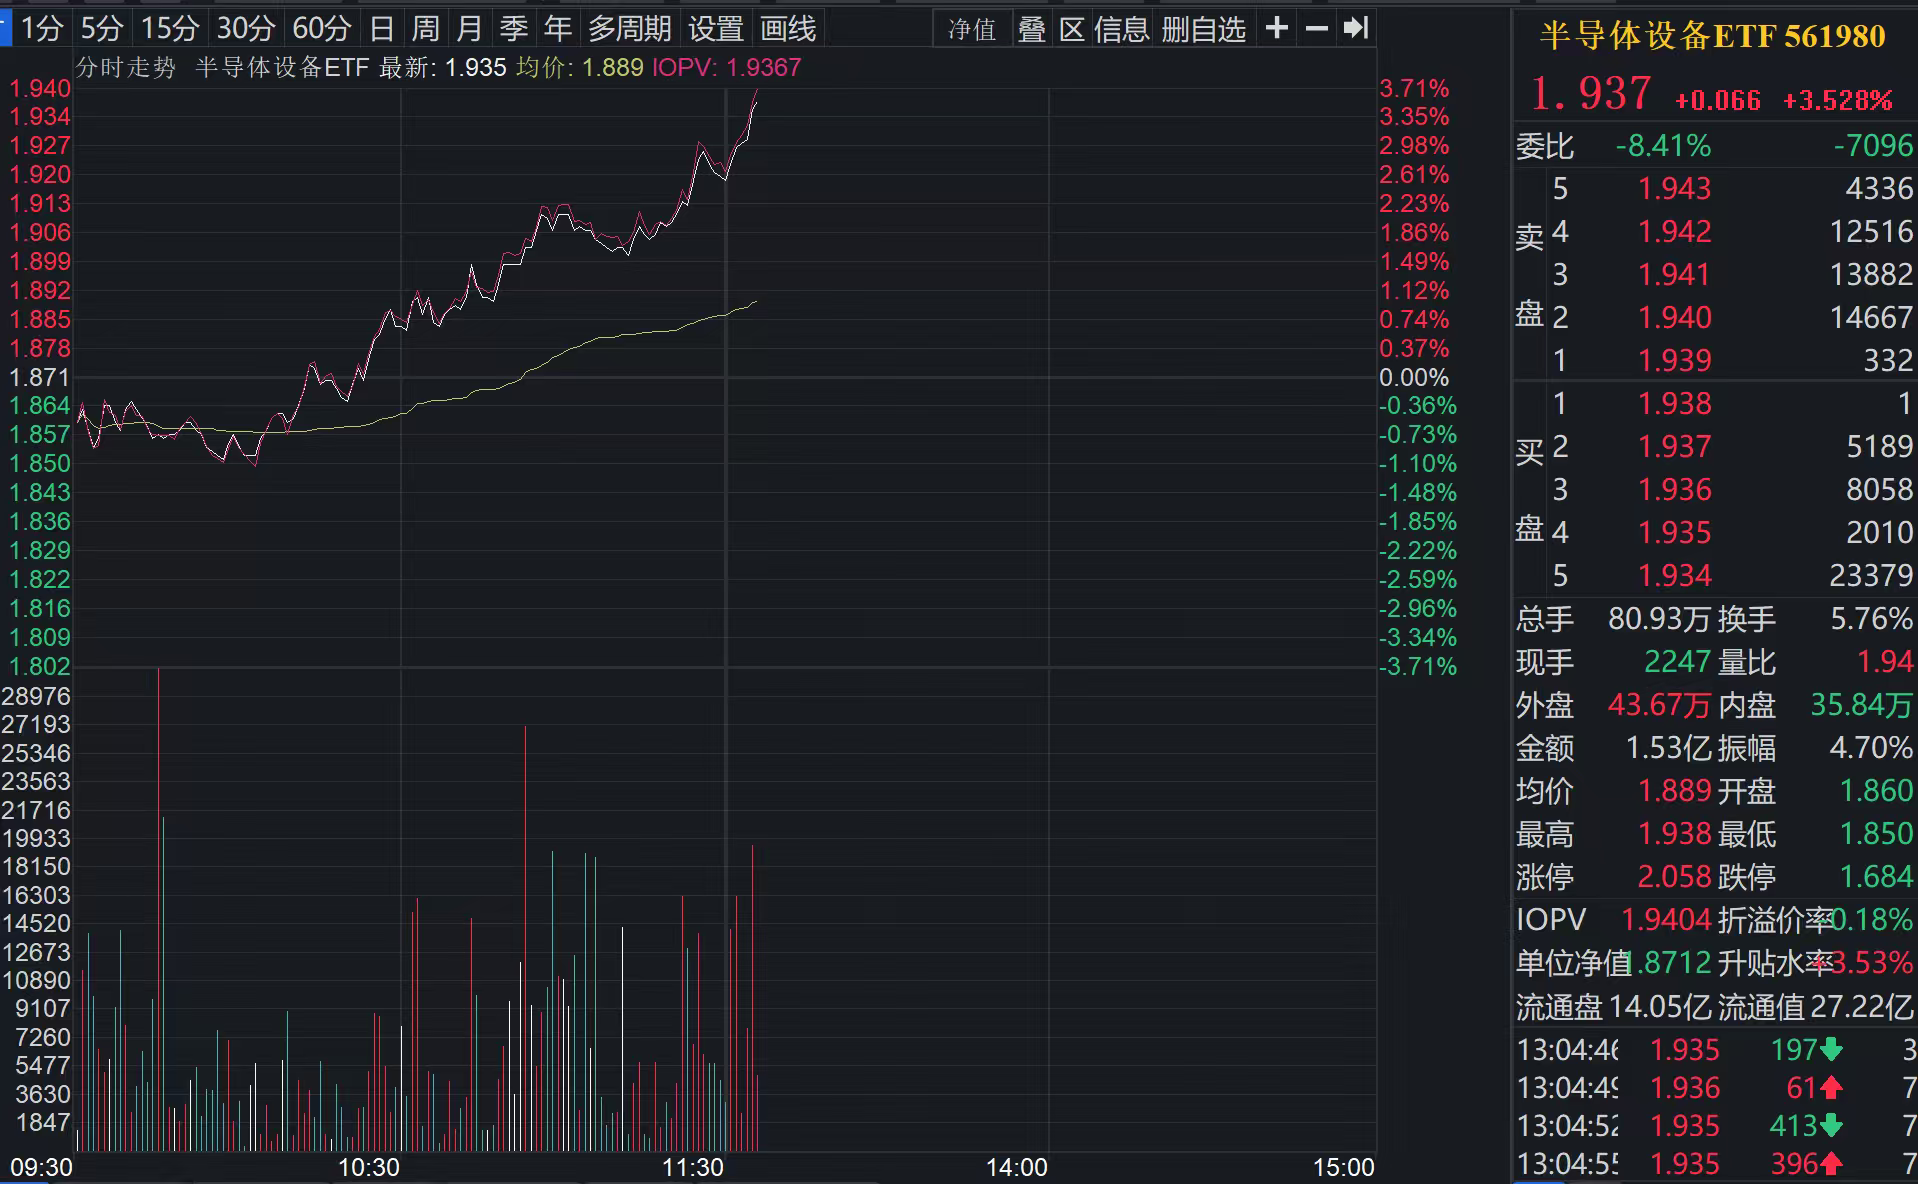Click the 半导体设备ETF 561980 title
The height and width of the screenshot is (1184, 1918).
(x=1712, y=36)
